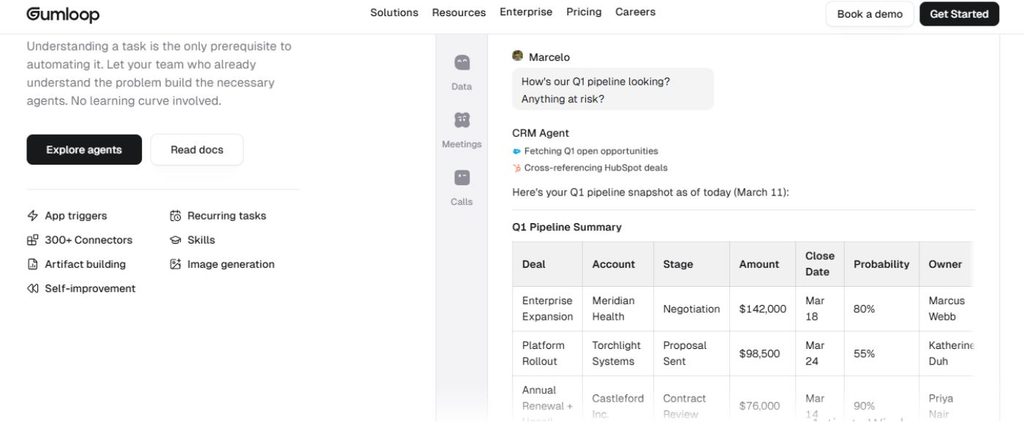Viewport: 1024px width, 439px height.
Task: Click the Torchlight Systems account cell
Action: pos(616,353)
